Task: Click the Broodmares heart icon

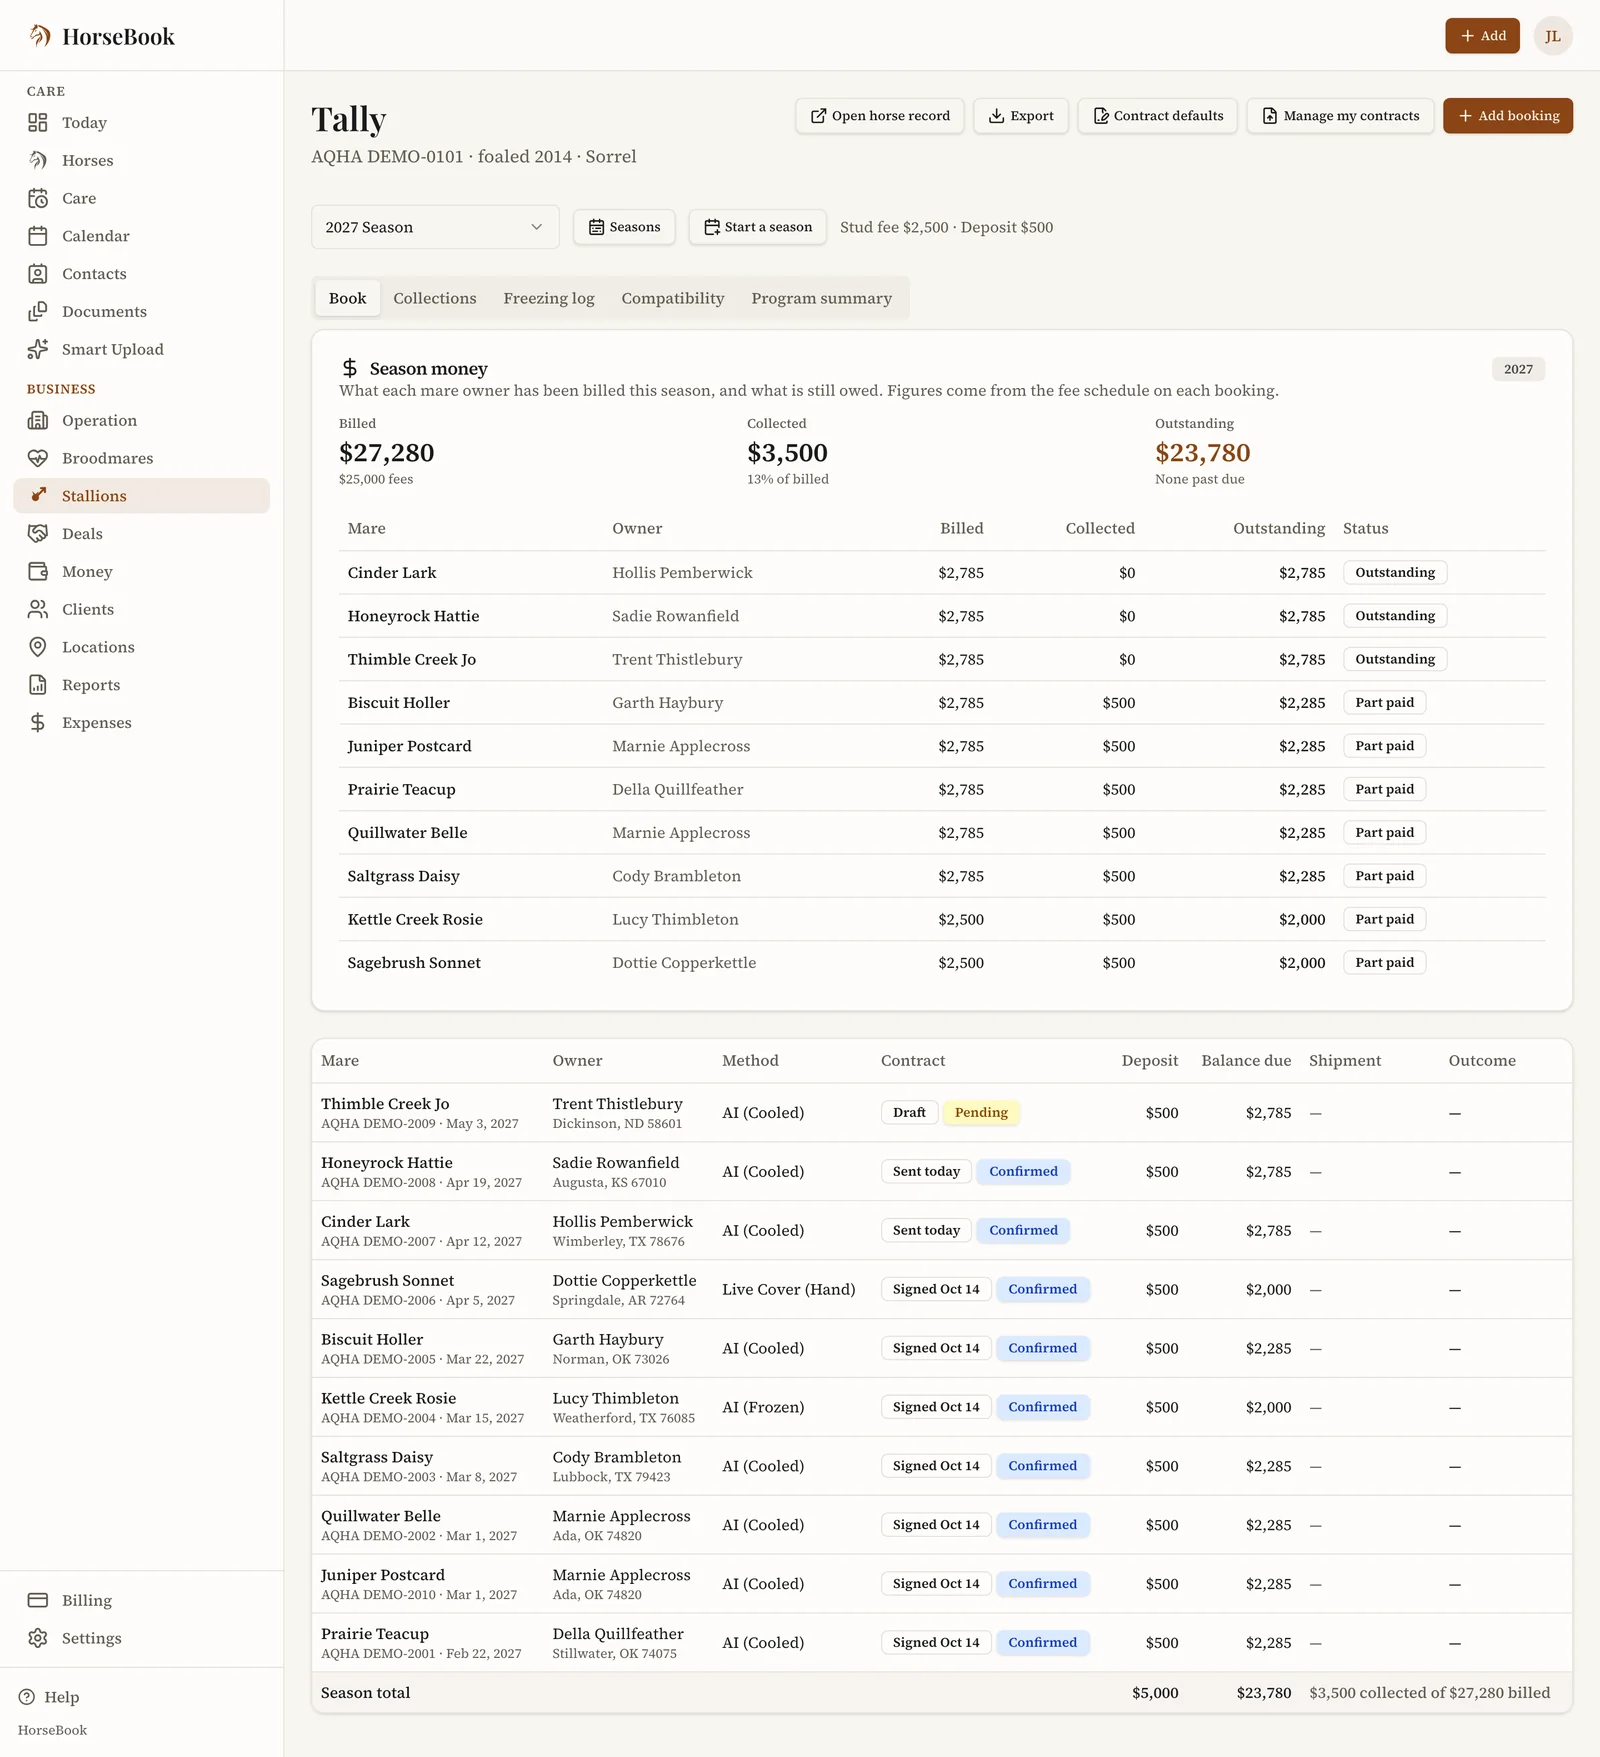Action: (x=38, y=459)
